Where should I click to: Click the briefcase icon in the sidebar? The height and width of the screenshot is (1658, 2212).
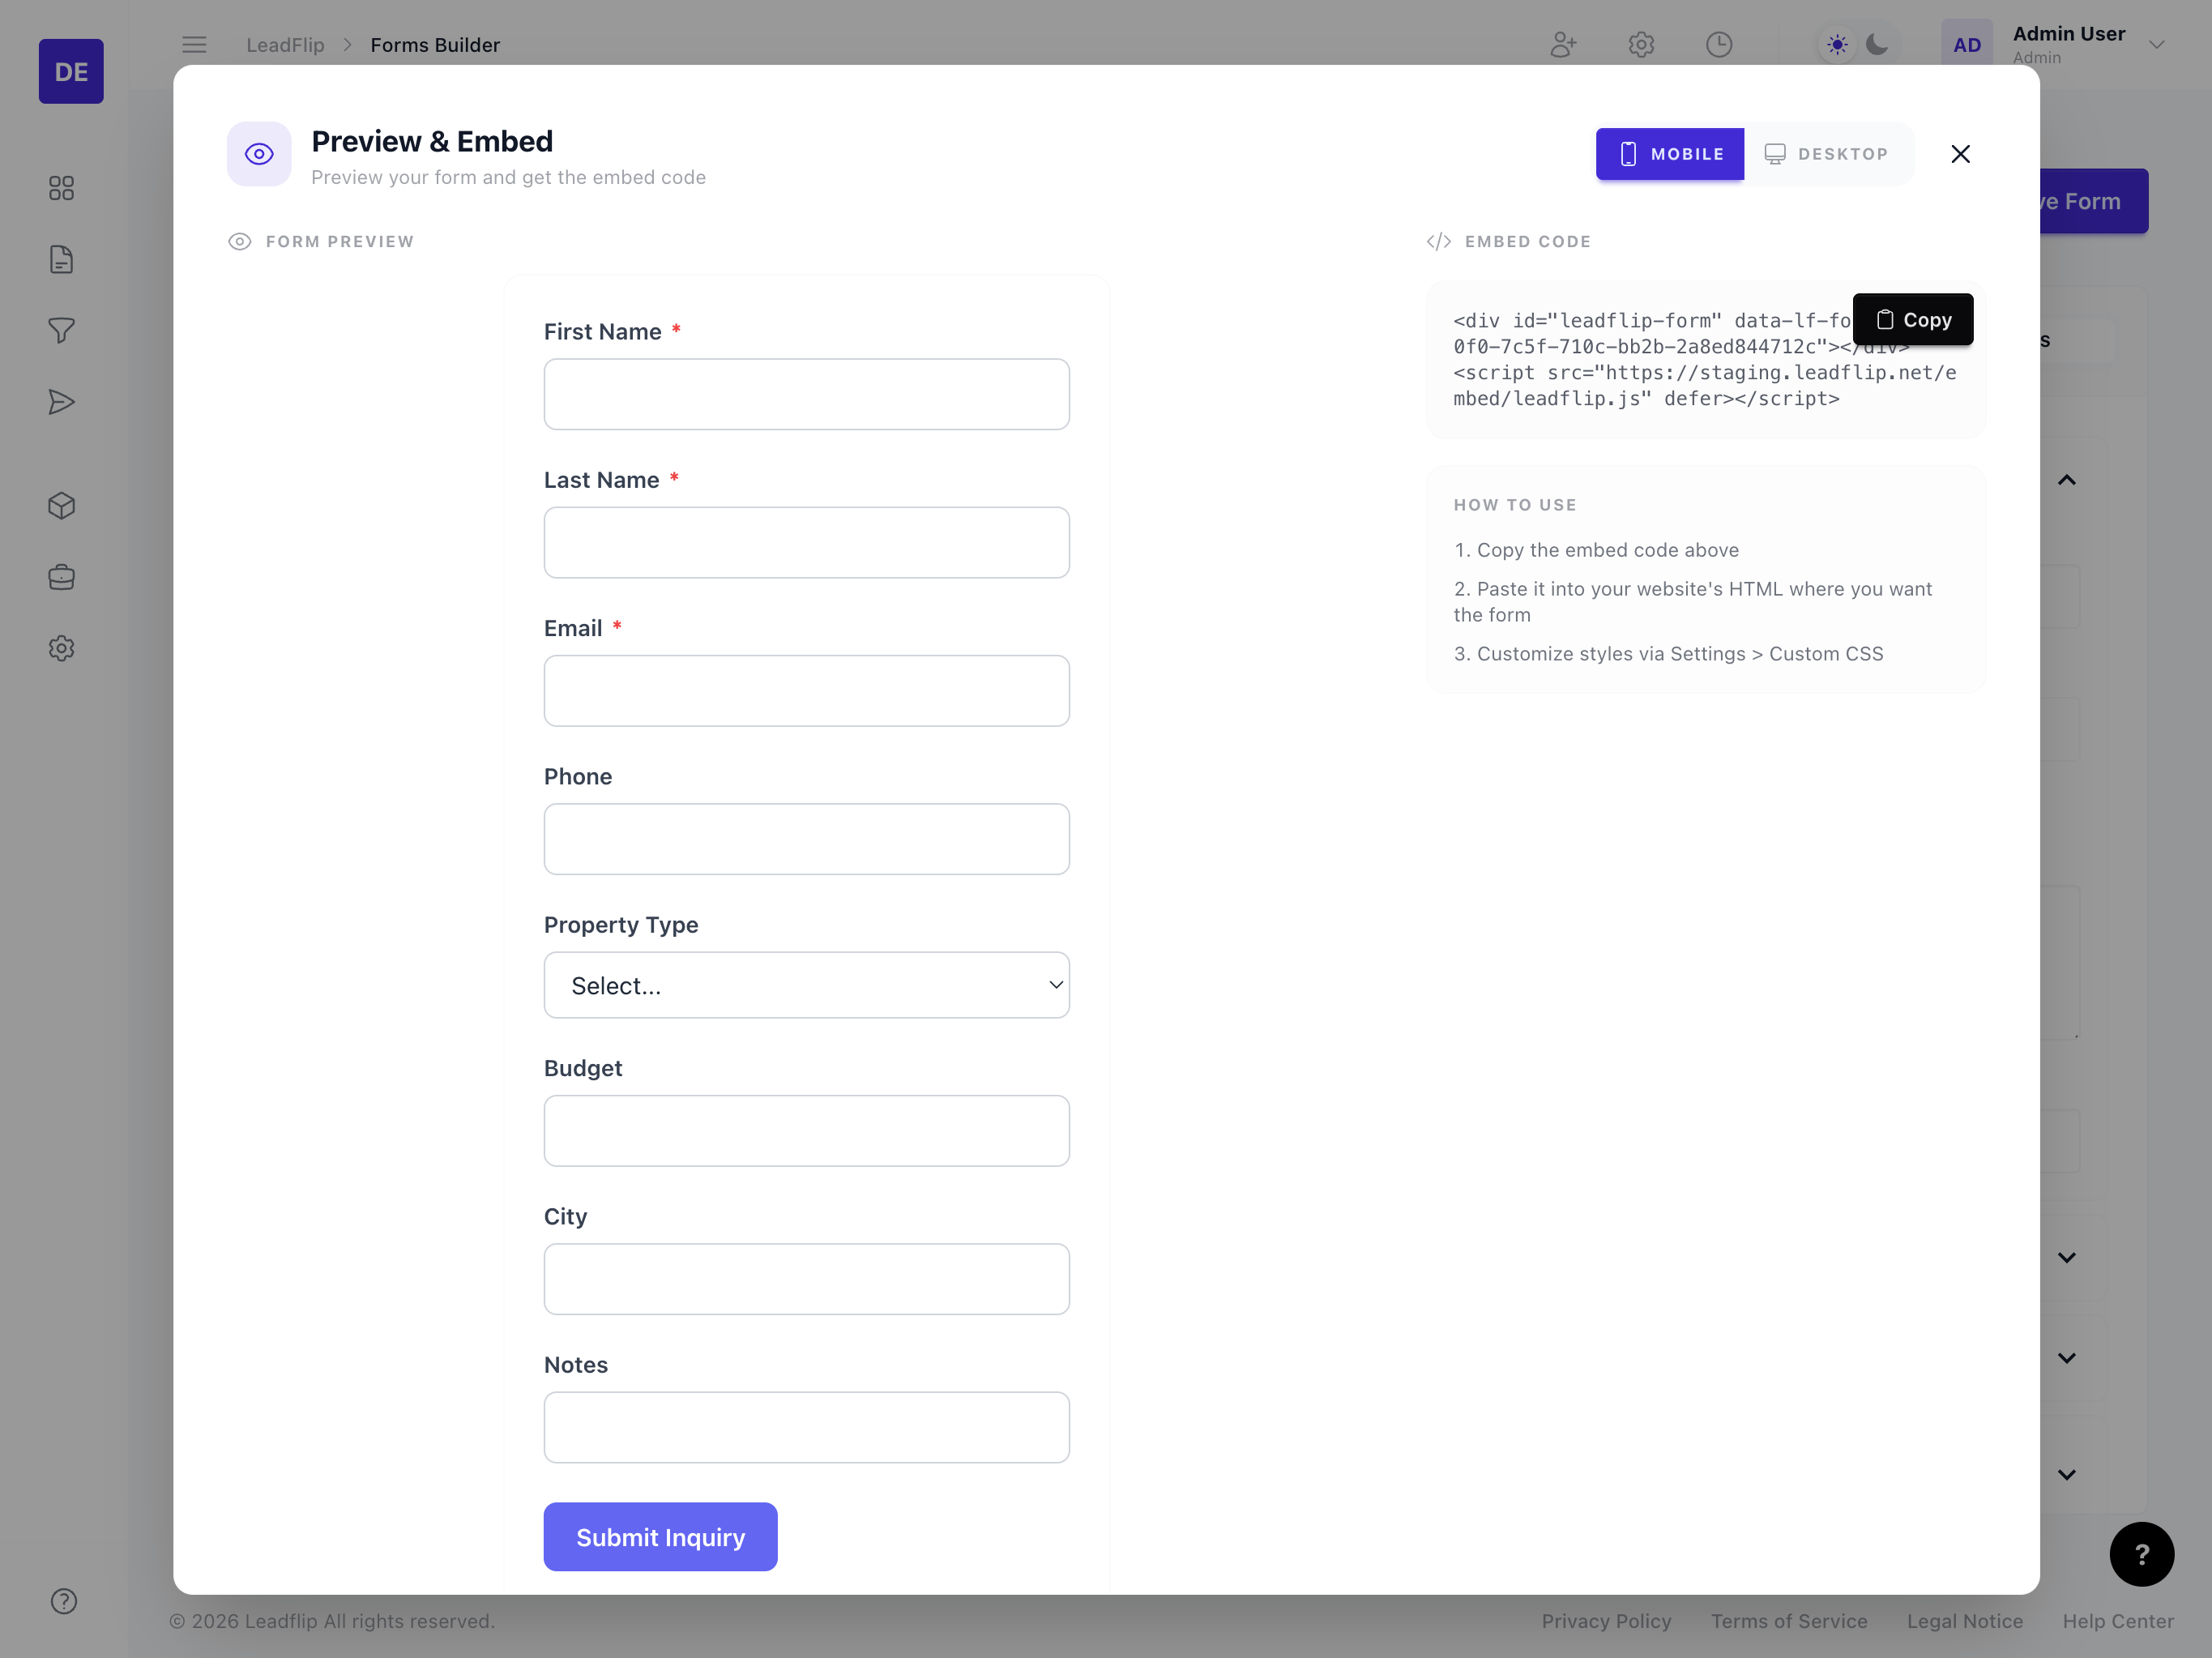(61, 577)
